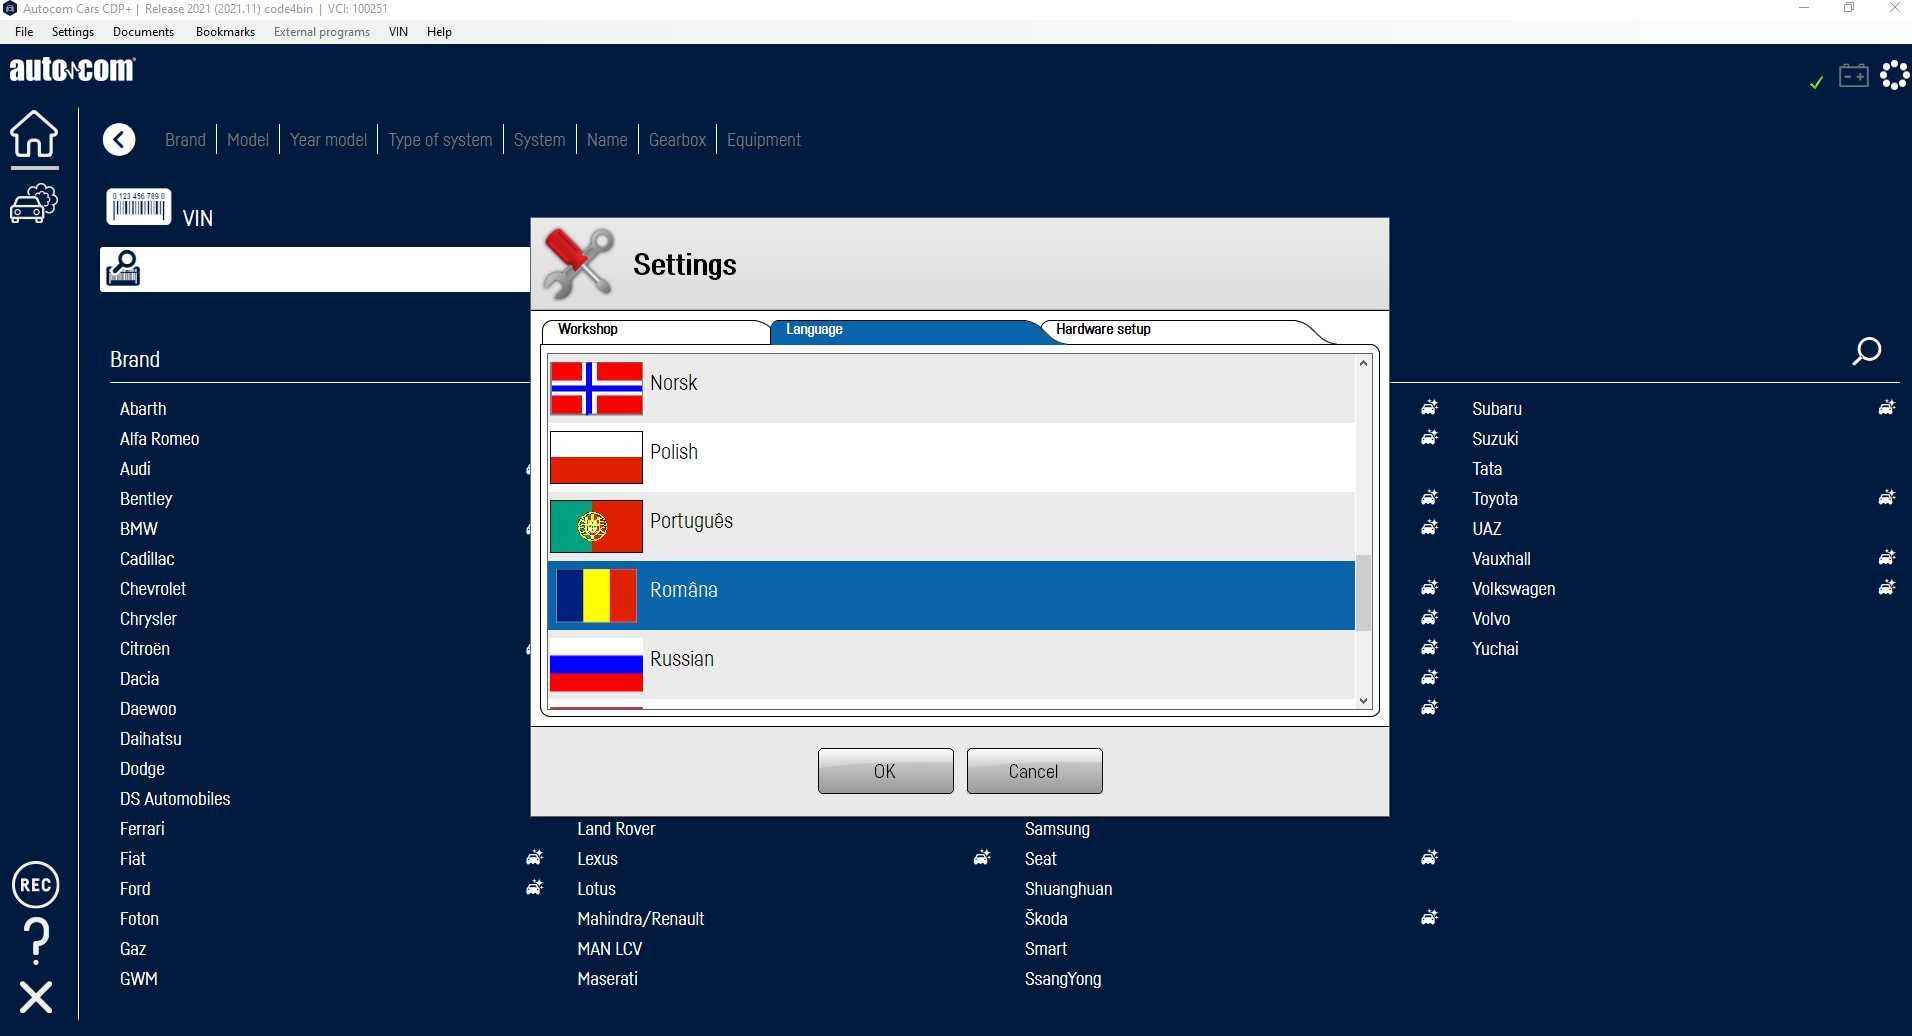
Task: Click the VIN scan search icon
Action: tap(123, 269)
